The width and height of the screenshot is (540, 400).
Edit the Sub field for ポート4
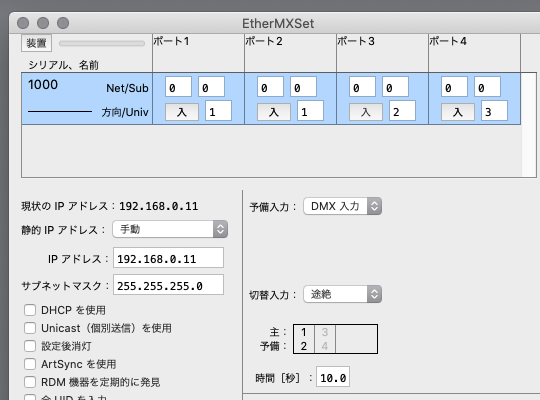(x=487, y=87)
